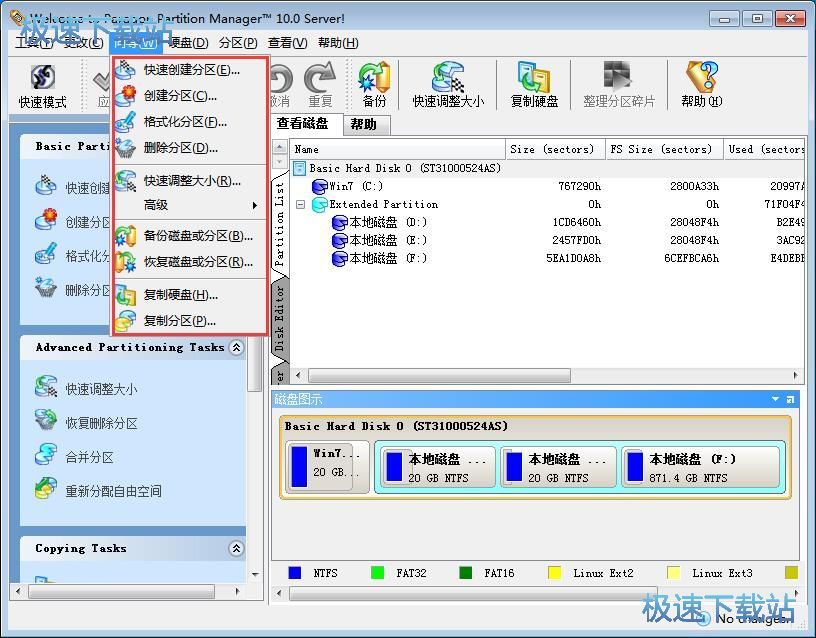The image size is (816, 638).
Task: Click the 快速调整大小 sidebar task icon
Action: click(46, 387)
